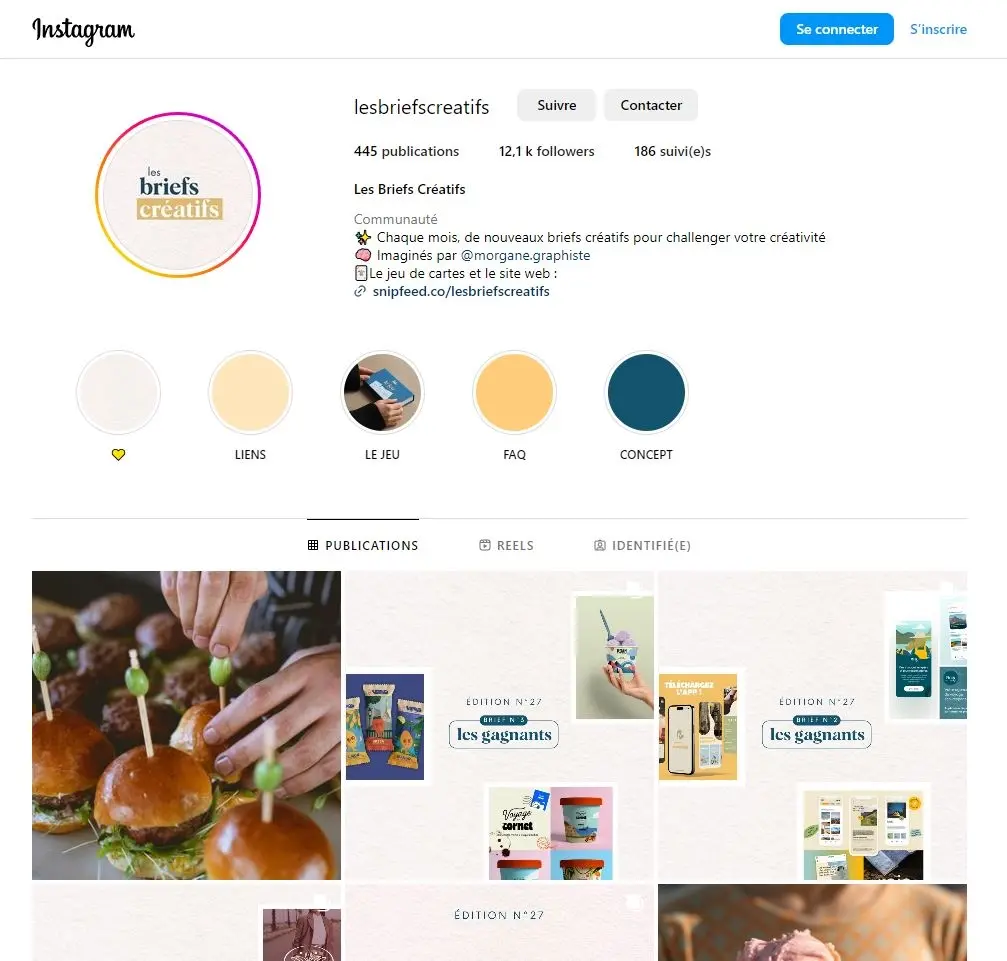Open the CONCEPT story highlight
This screenshot has width=1007, height=961.
646,392
